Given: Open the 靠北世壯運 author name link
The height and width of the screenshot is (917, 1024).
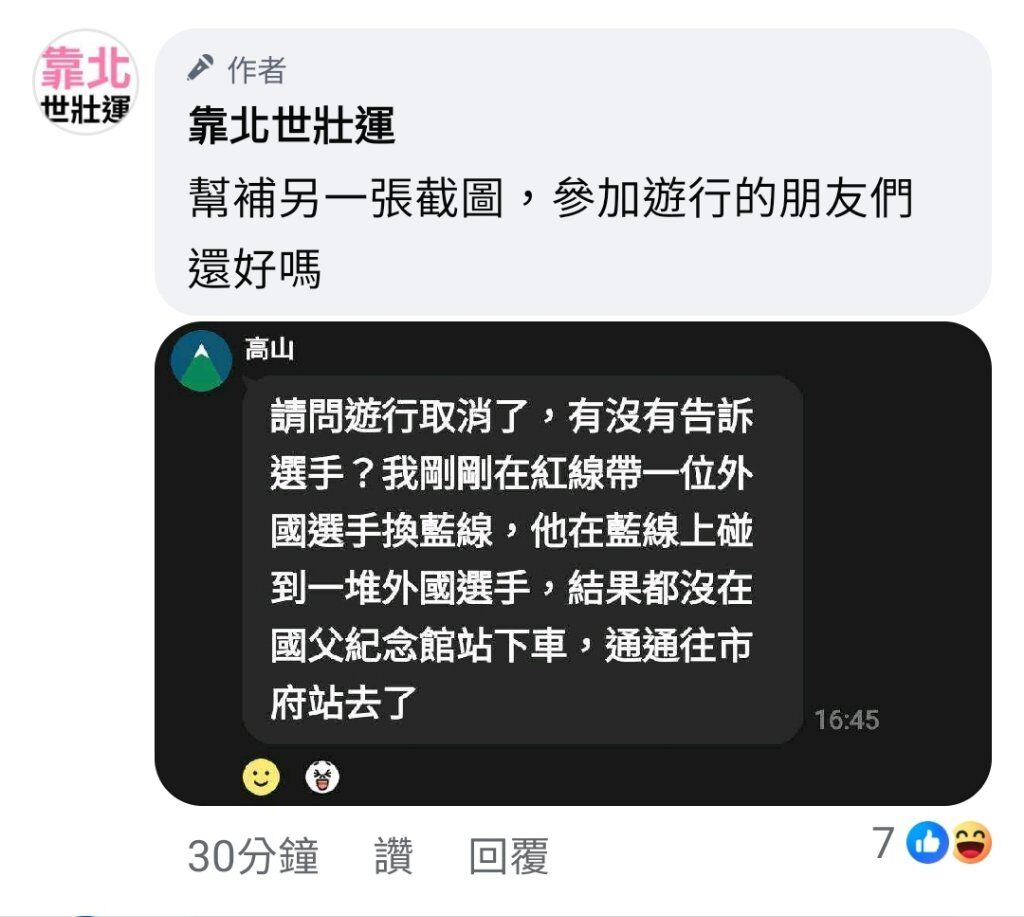Looking at the screenshot, I should pyautogui.click(x=291, y=125).
